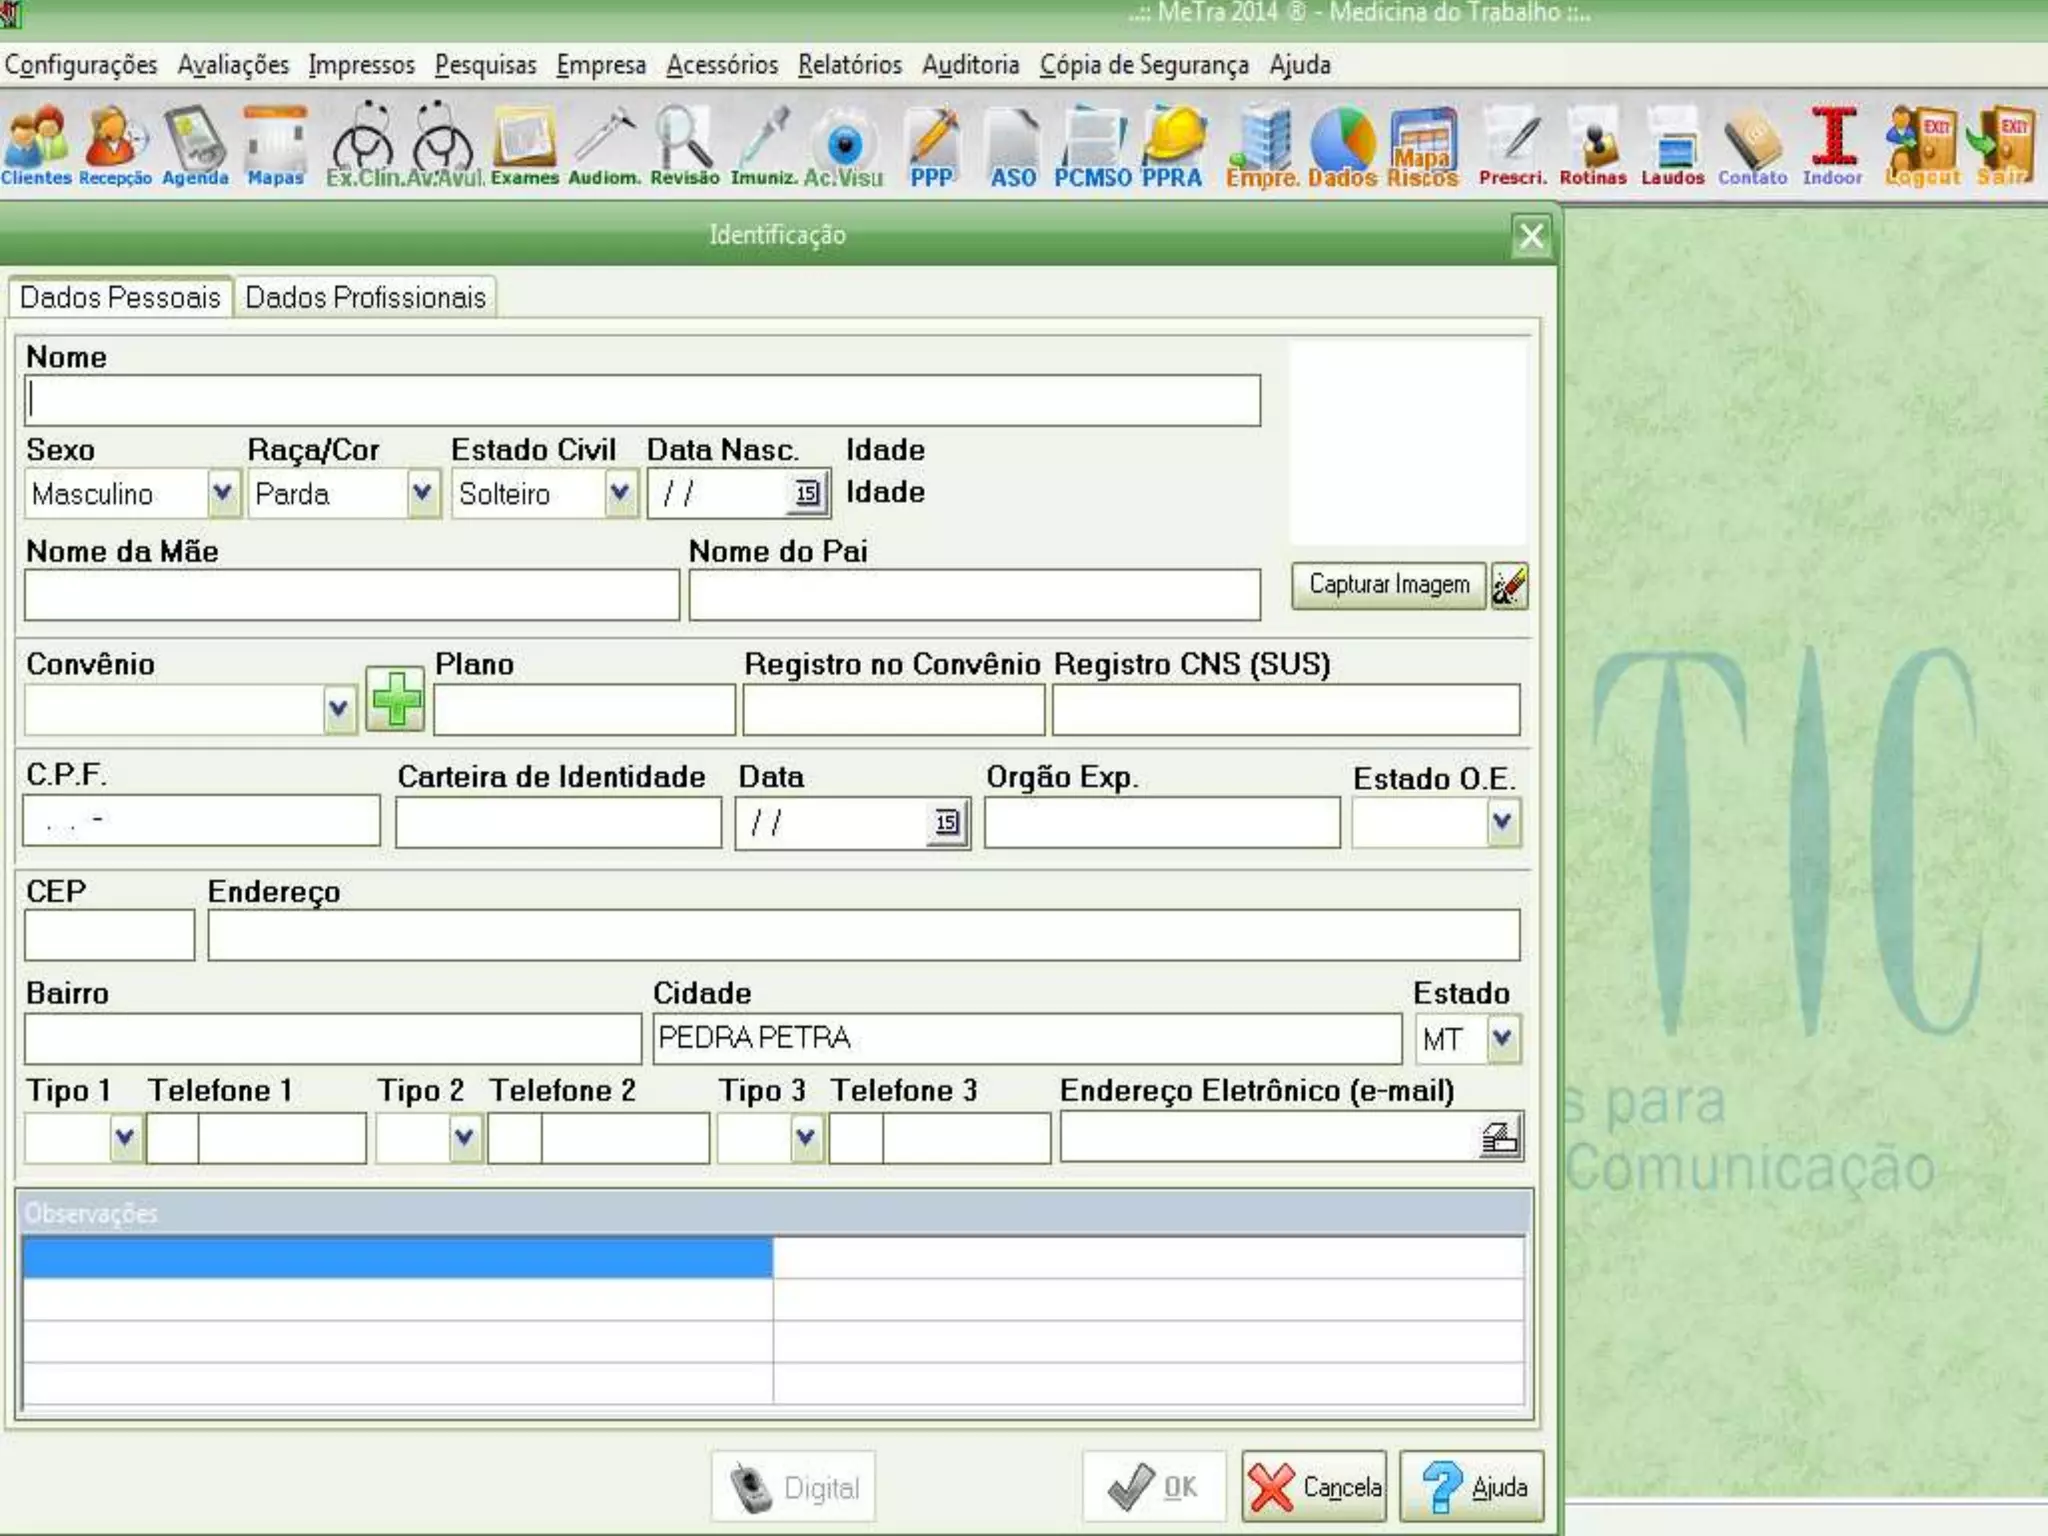Image resolution: width=2048 pixels, height=1536 pixels.
Task: Expand the Estado MT dropdown
Action: pos(1502,1039)
